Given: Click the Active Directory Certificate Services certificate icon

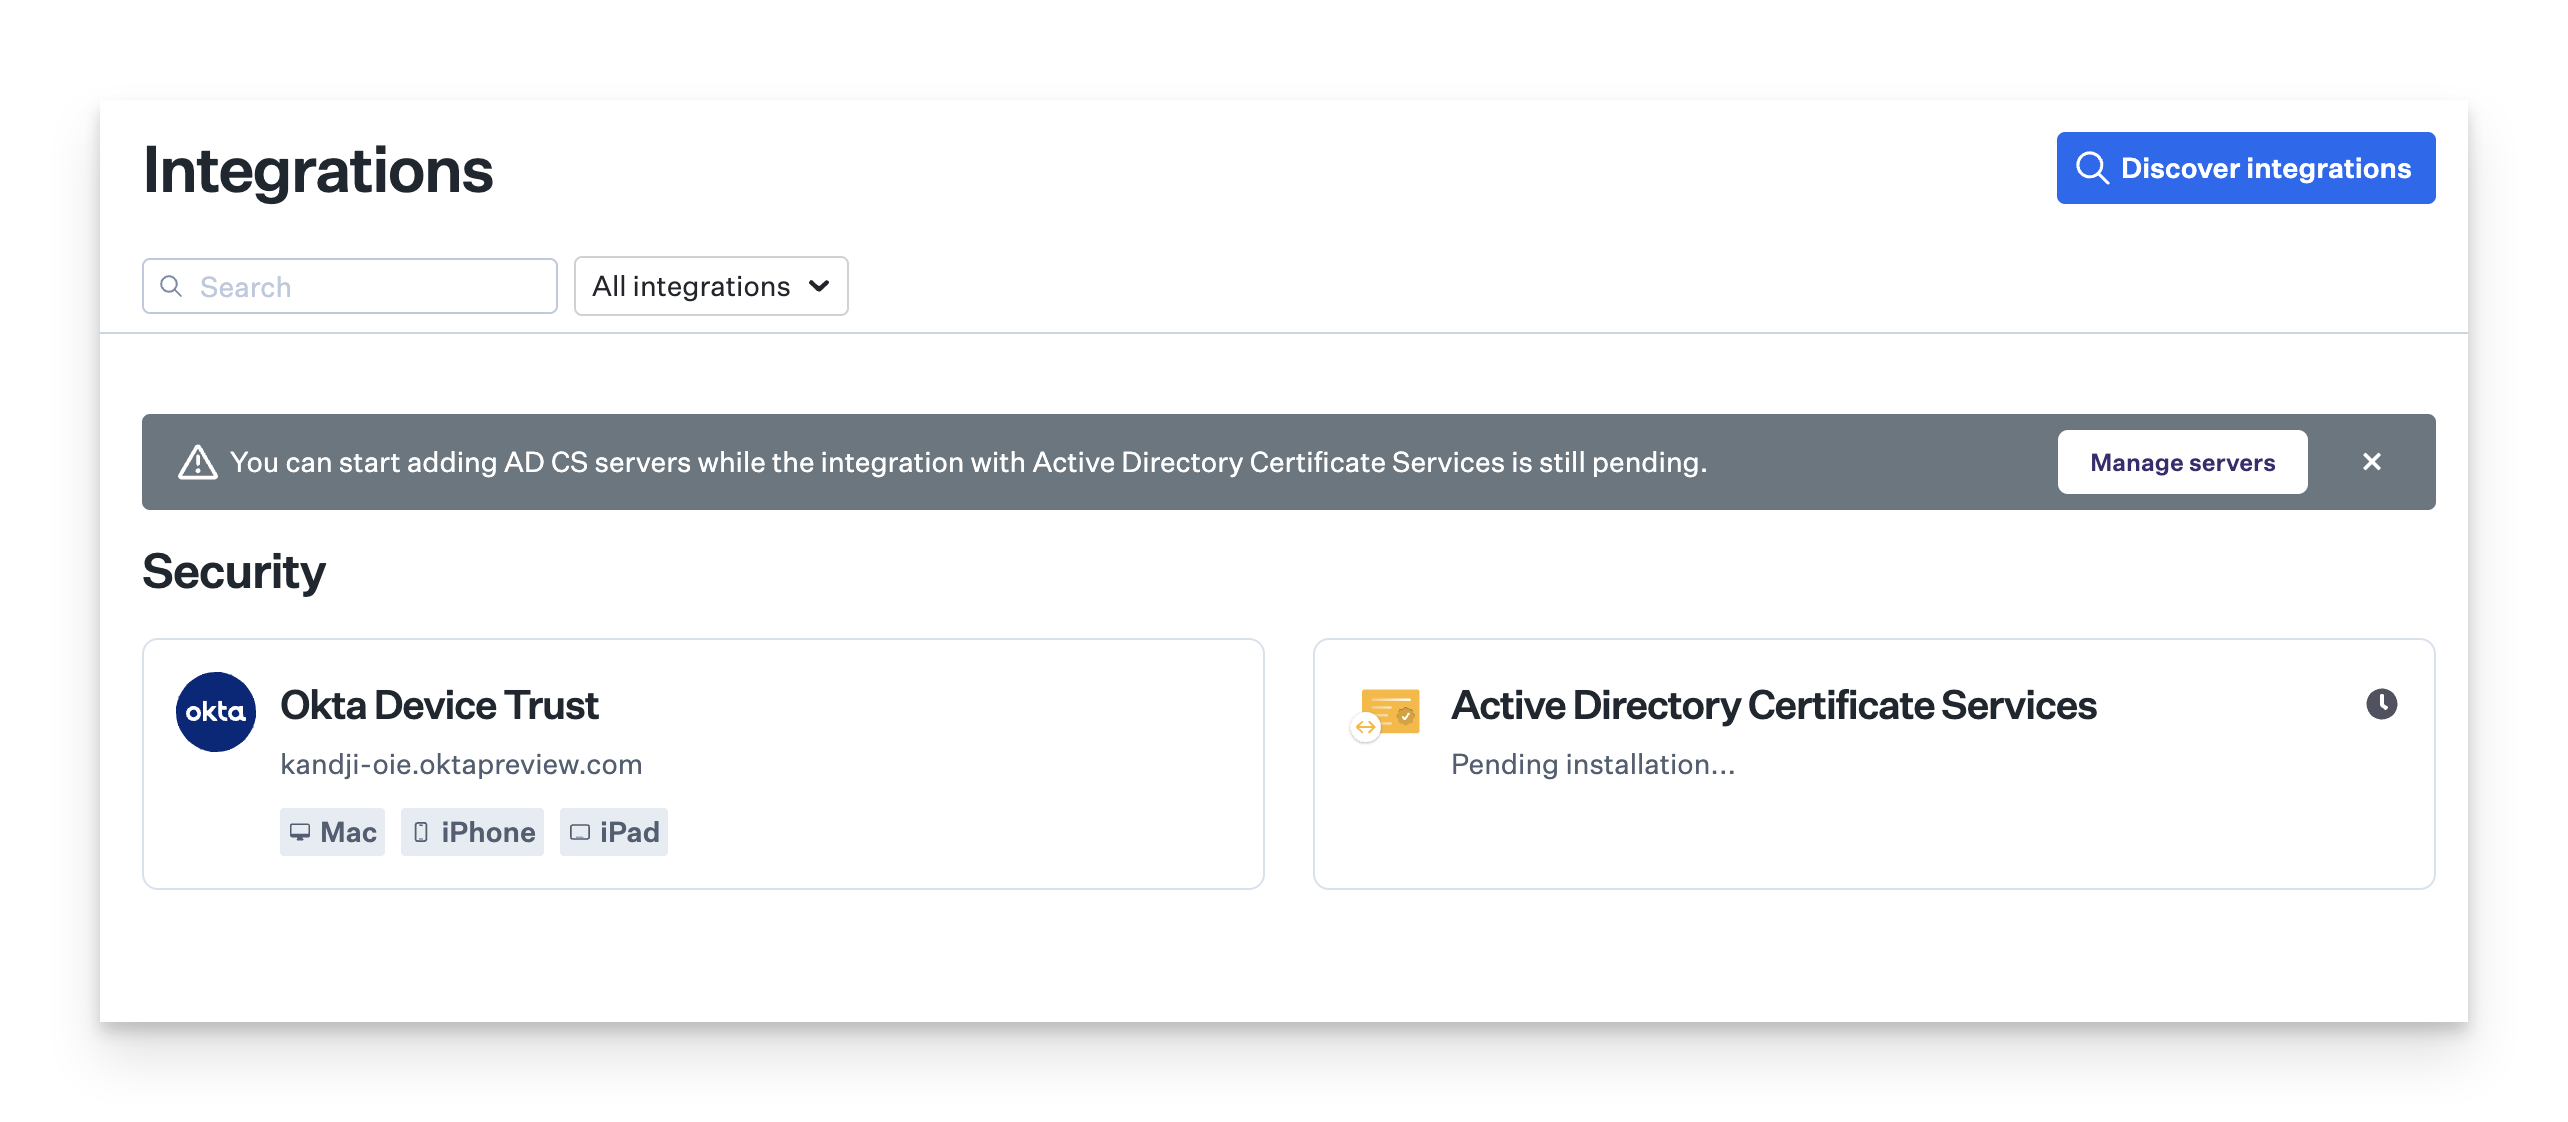Looking at the screenshot, I should click(x=1388, y=712).
